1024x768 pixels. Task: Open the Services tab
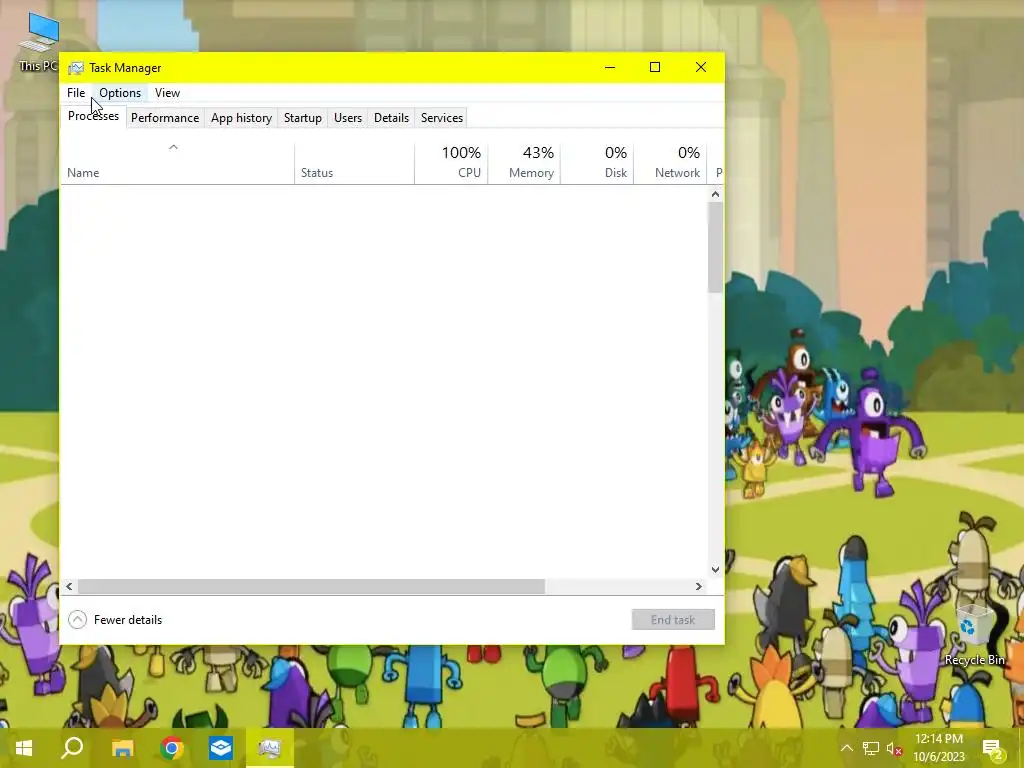click(x=442, y=118)
